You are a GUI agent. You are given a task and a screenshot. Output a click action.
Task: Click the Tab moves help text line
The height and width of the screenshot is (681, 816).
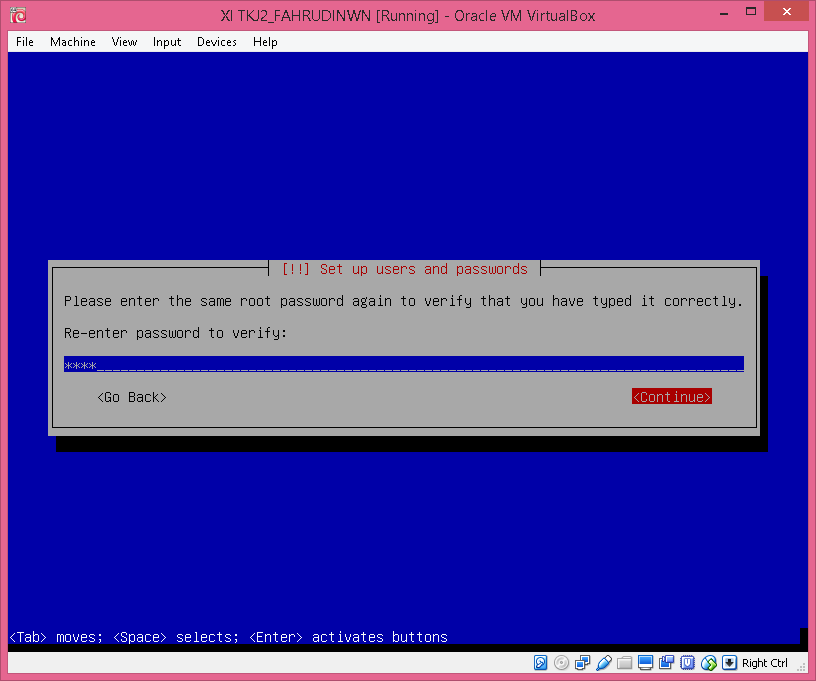tap(228, 637)
